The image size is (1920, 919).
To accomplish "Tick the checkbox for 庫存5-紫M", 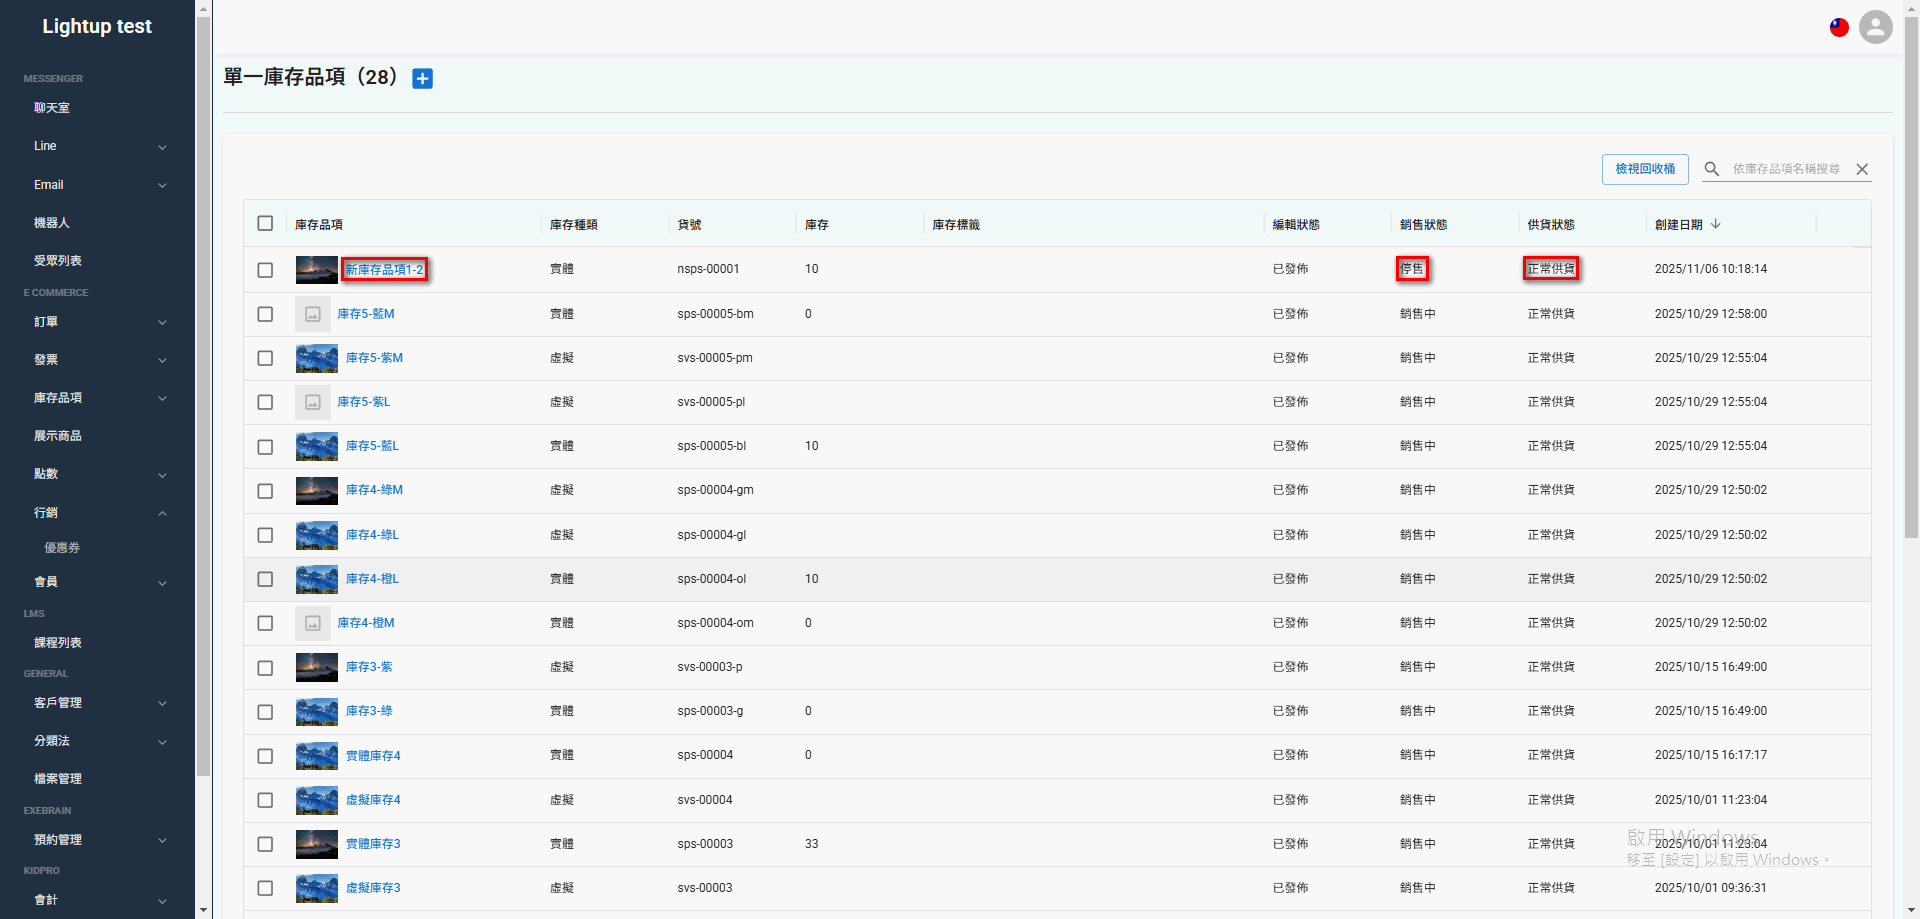I will 265,358.
